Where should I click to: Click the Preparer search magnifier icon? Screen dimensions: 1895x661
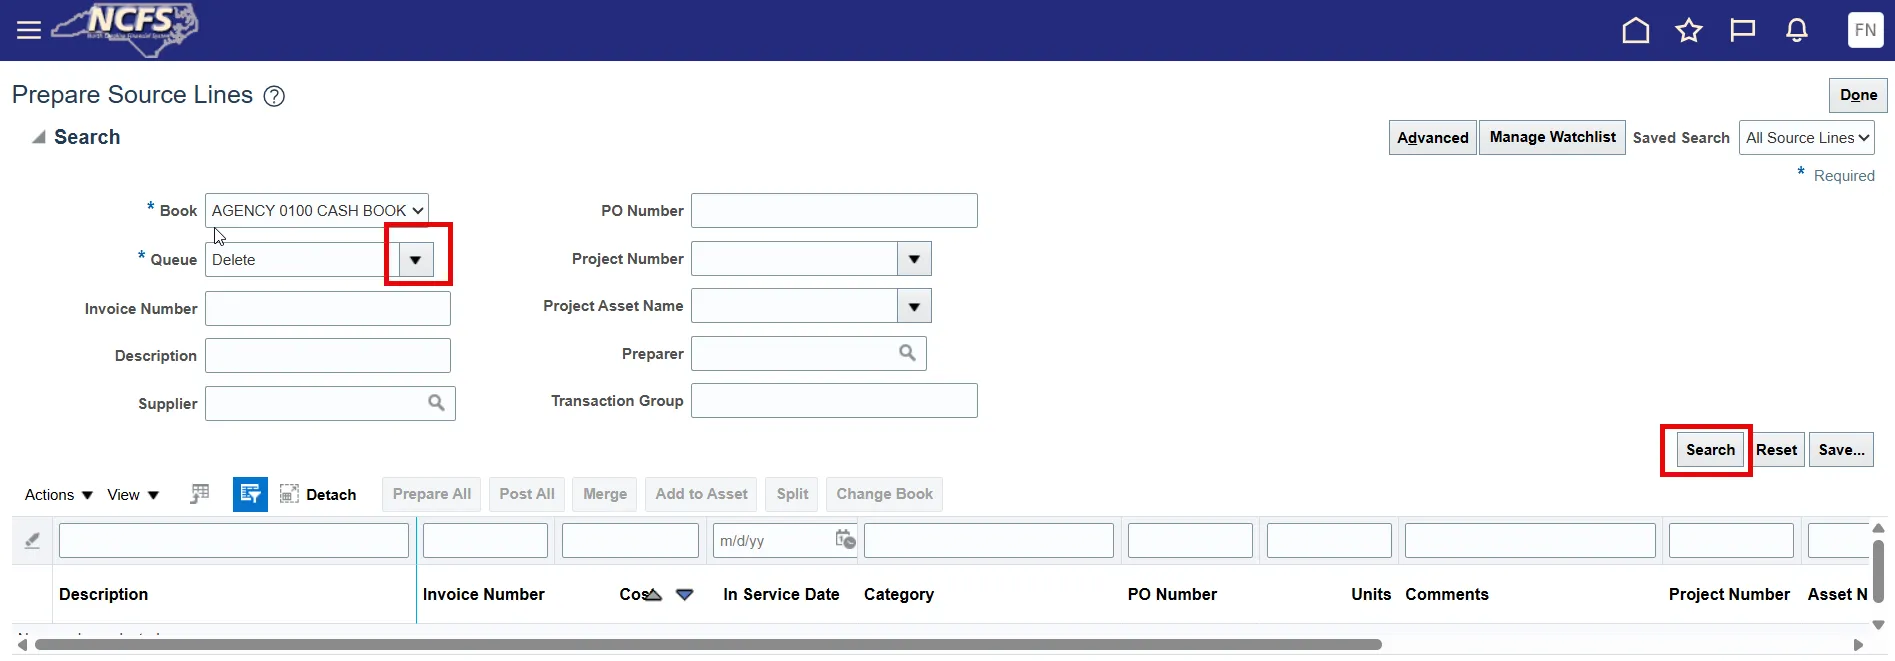[907, 353]
